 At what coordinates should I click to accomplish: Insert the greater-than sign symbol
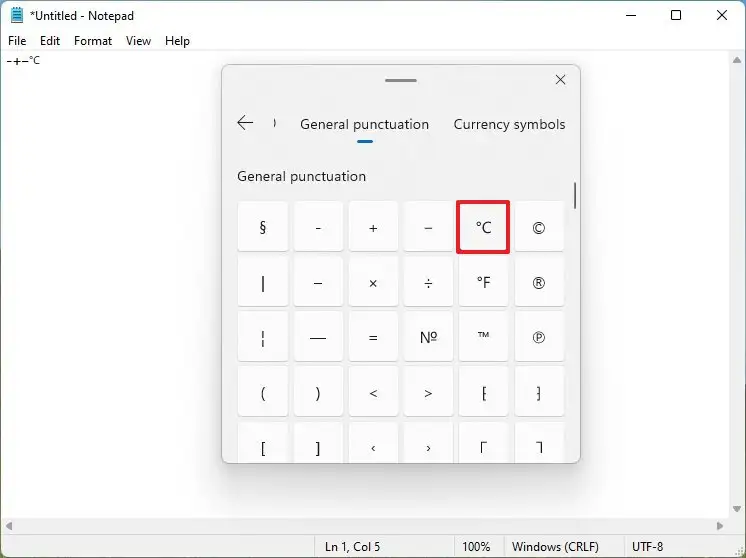point(428,392)
